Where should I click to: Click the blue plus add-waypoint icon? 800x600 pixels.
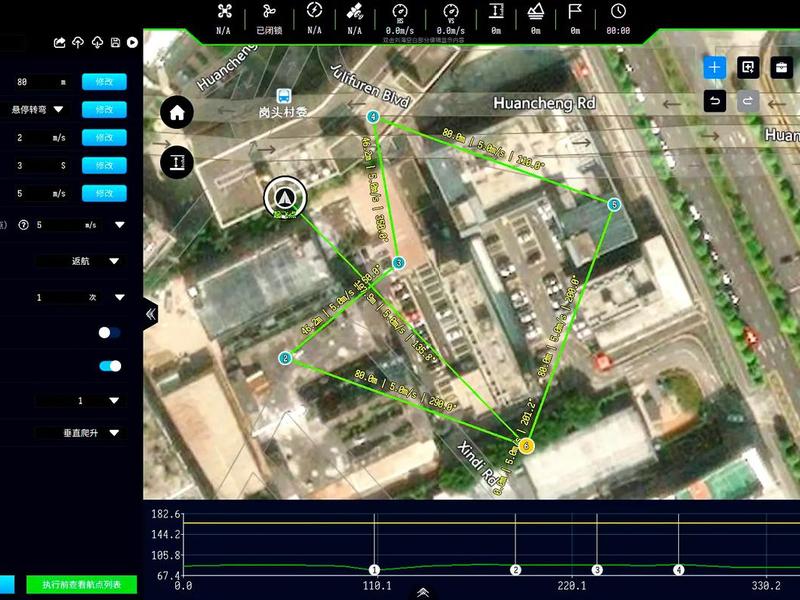point(714,67)
